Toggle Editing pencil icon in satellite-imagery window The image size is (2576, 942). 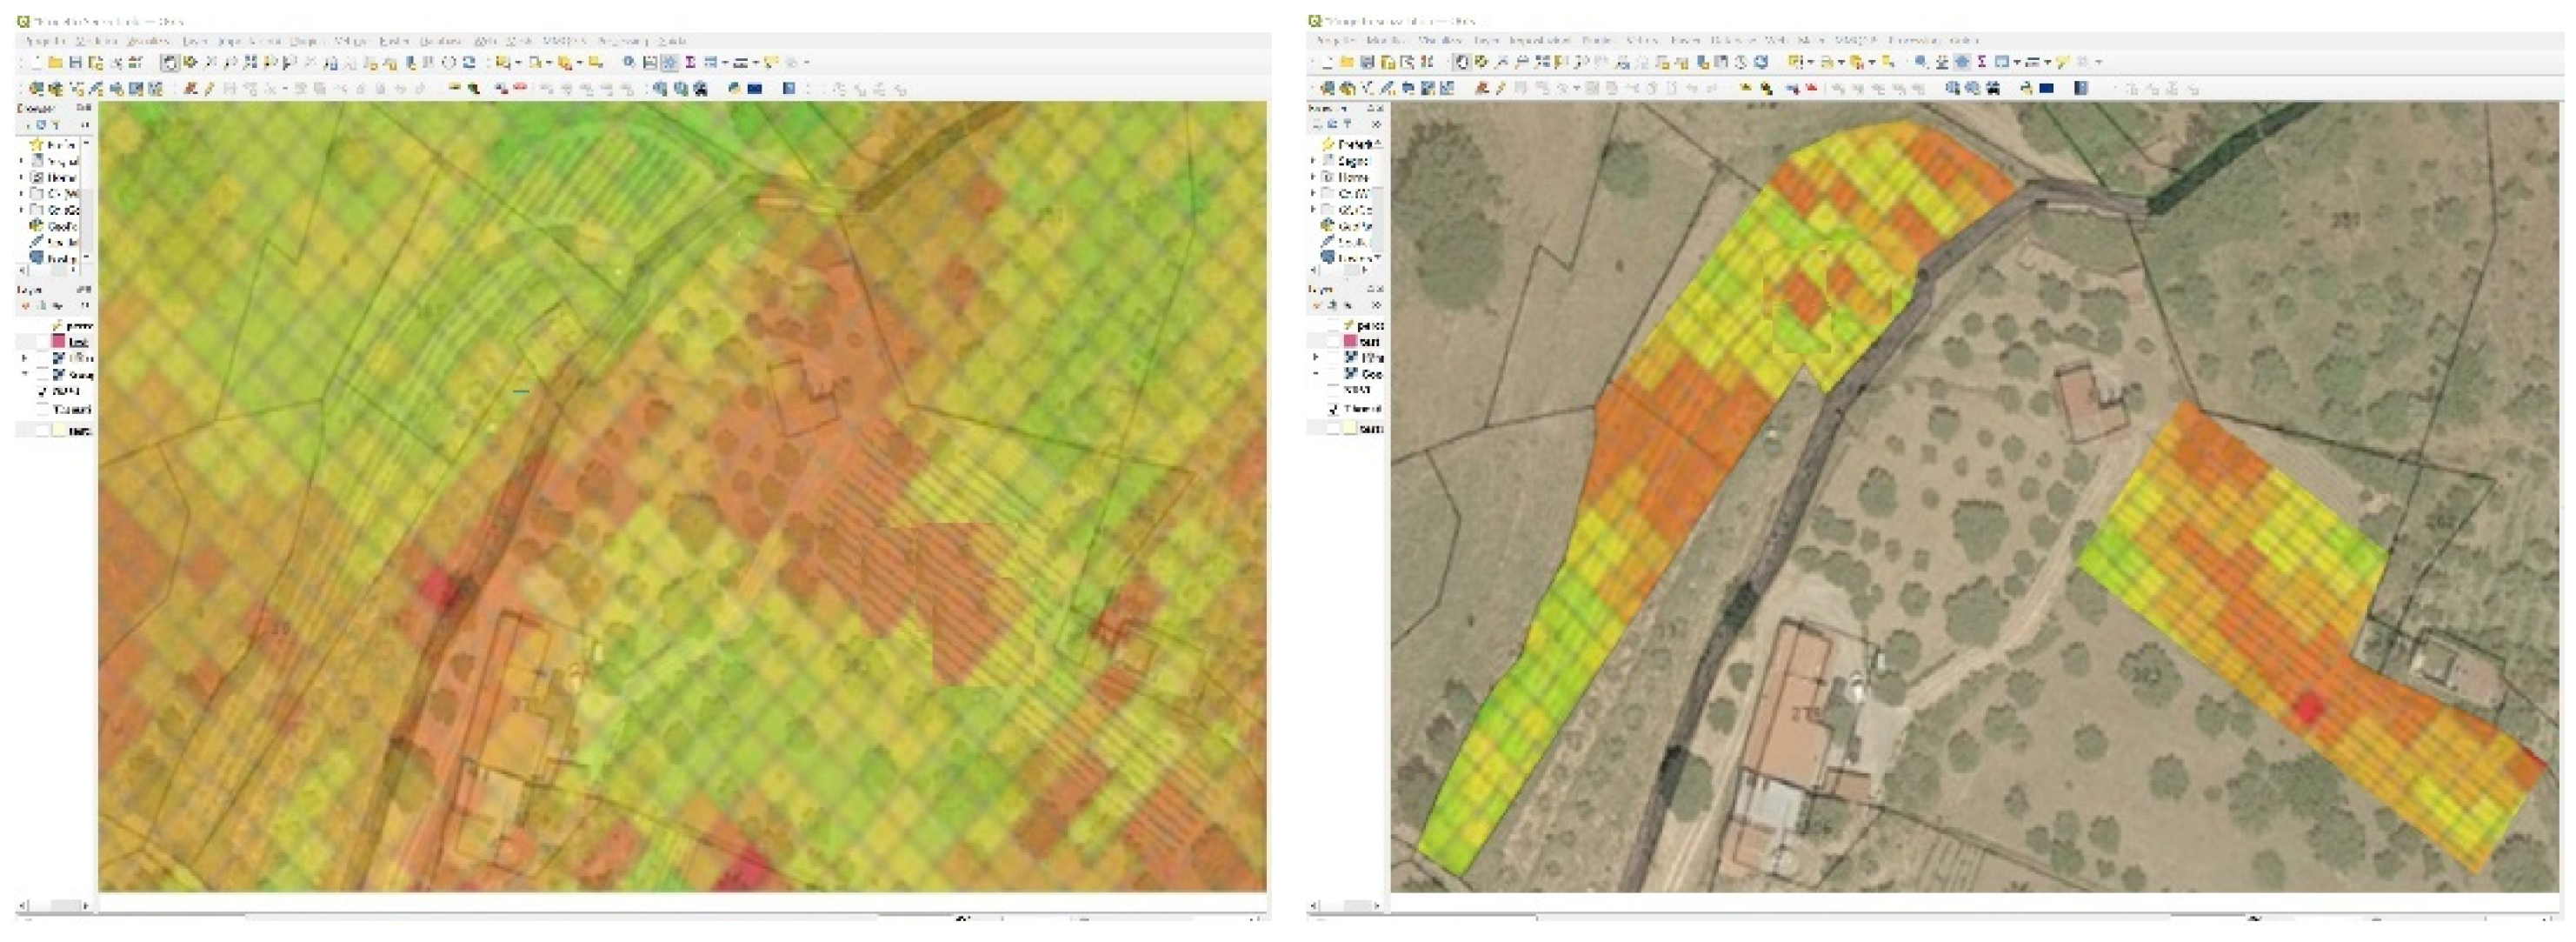pyautogui.click(x=1499, y=89)
